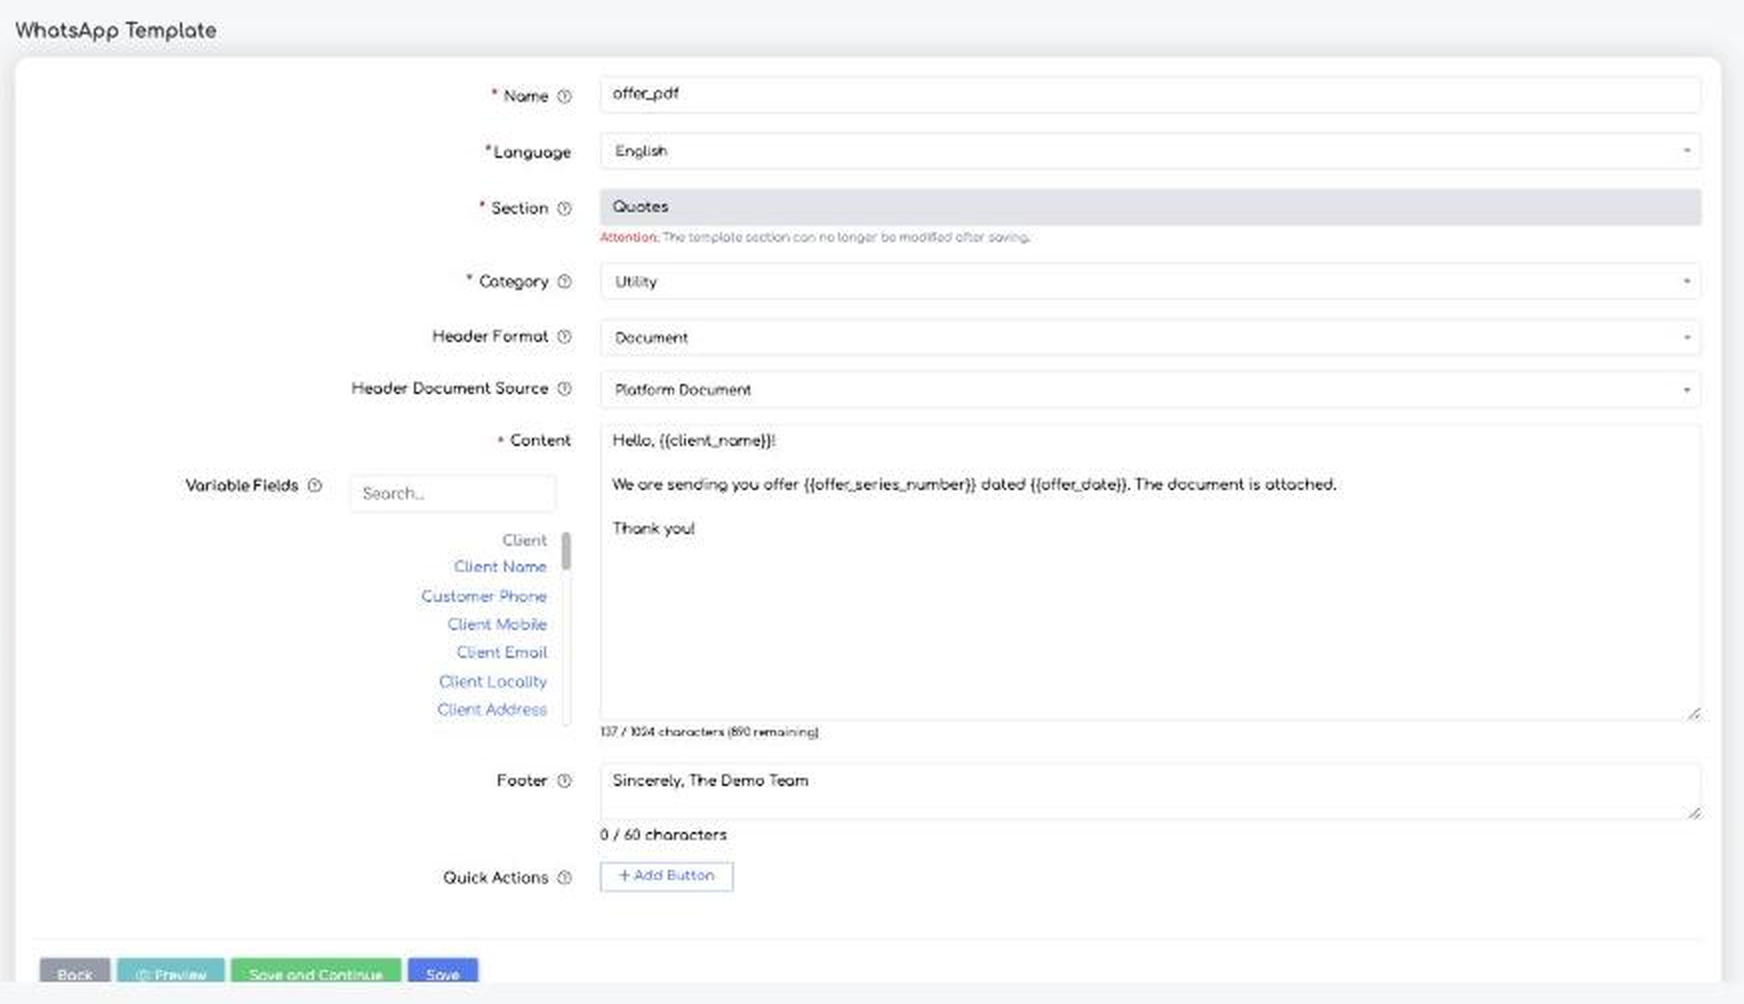
Task: Insert the Client Name variable
Action: (500, 567)
